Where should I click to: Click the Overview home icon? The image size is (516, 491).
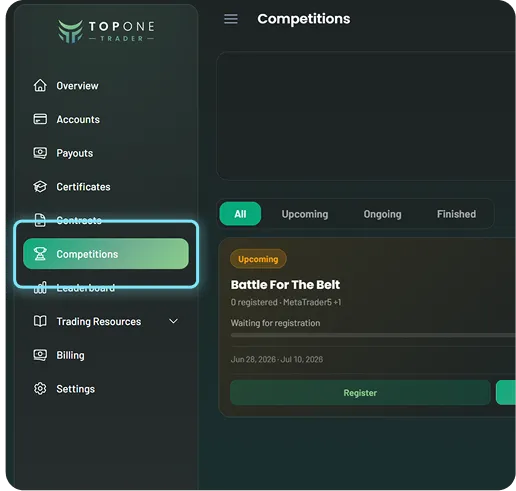pyautogui.click(x=40, y=85)
